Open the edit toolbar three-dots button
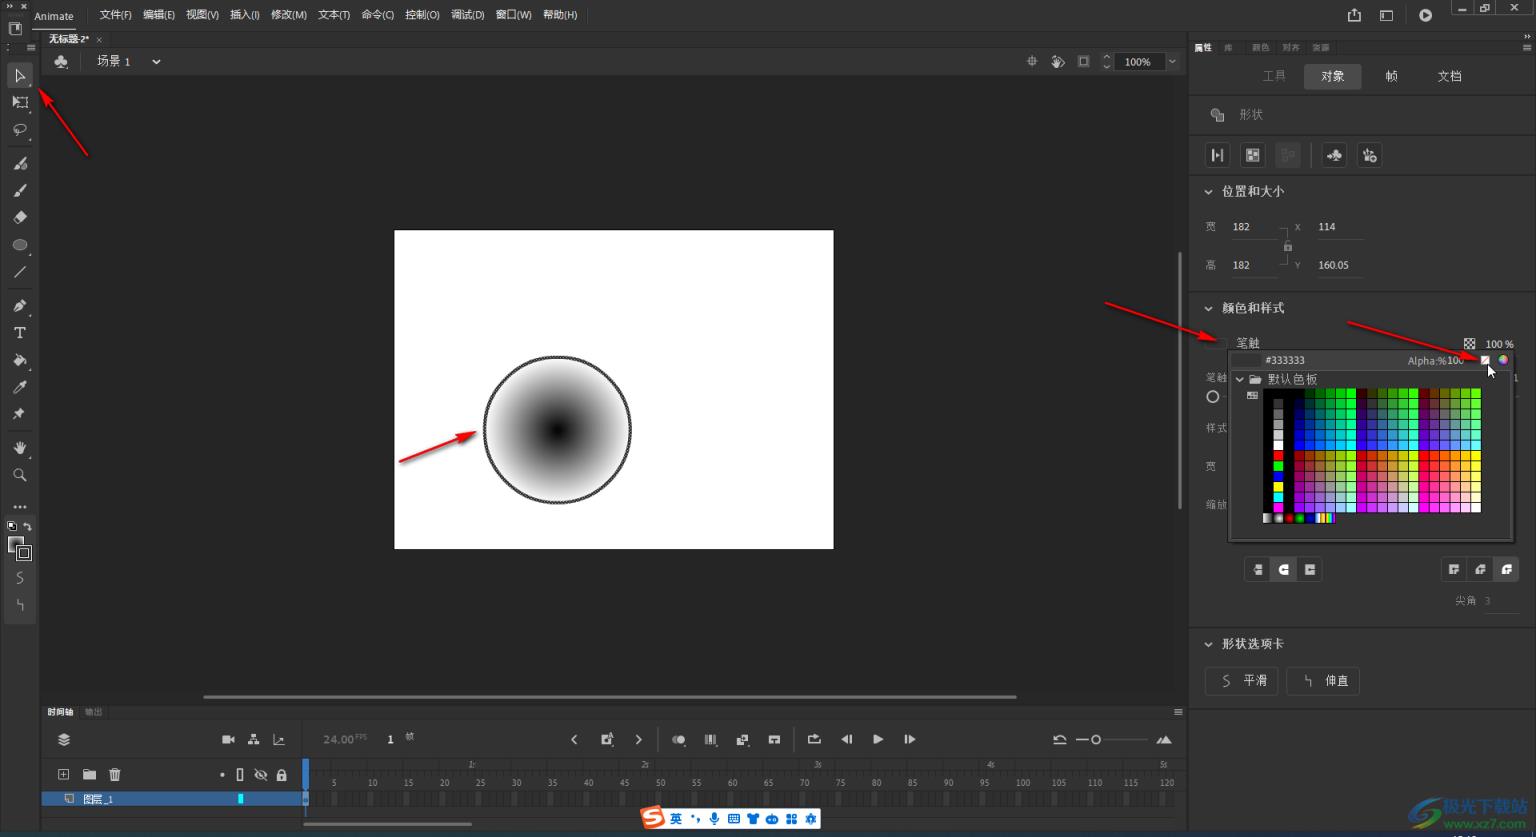The image size is (1536, 837). [19, 506]
